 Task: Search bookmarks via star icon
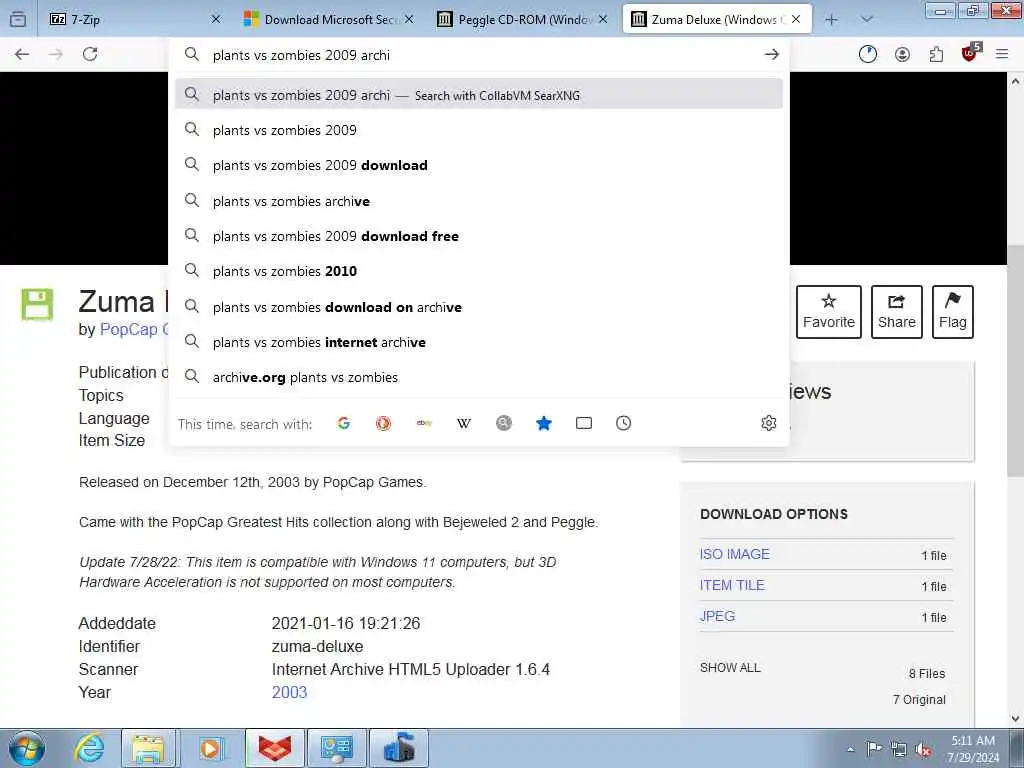(543, 423)
